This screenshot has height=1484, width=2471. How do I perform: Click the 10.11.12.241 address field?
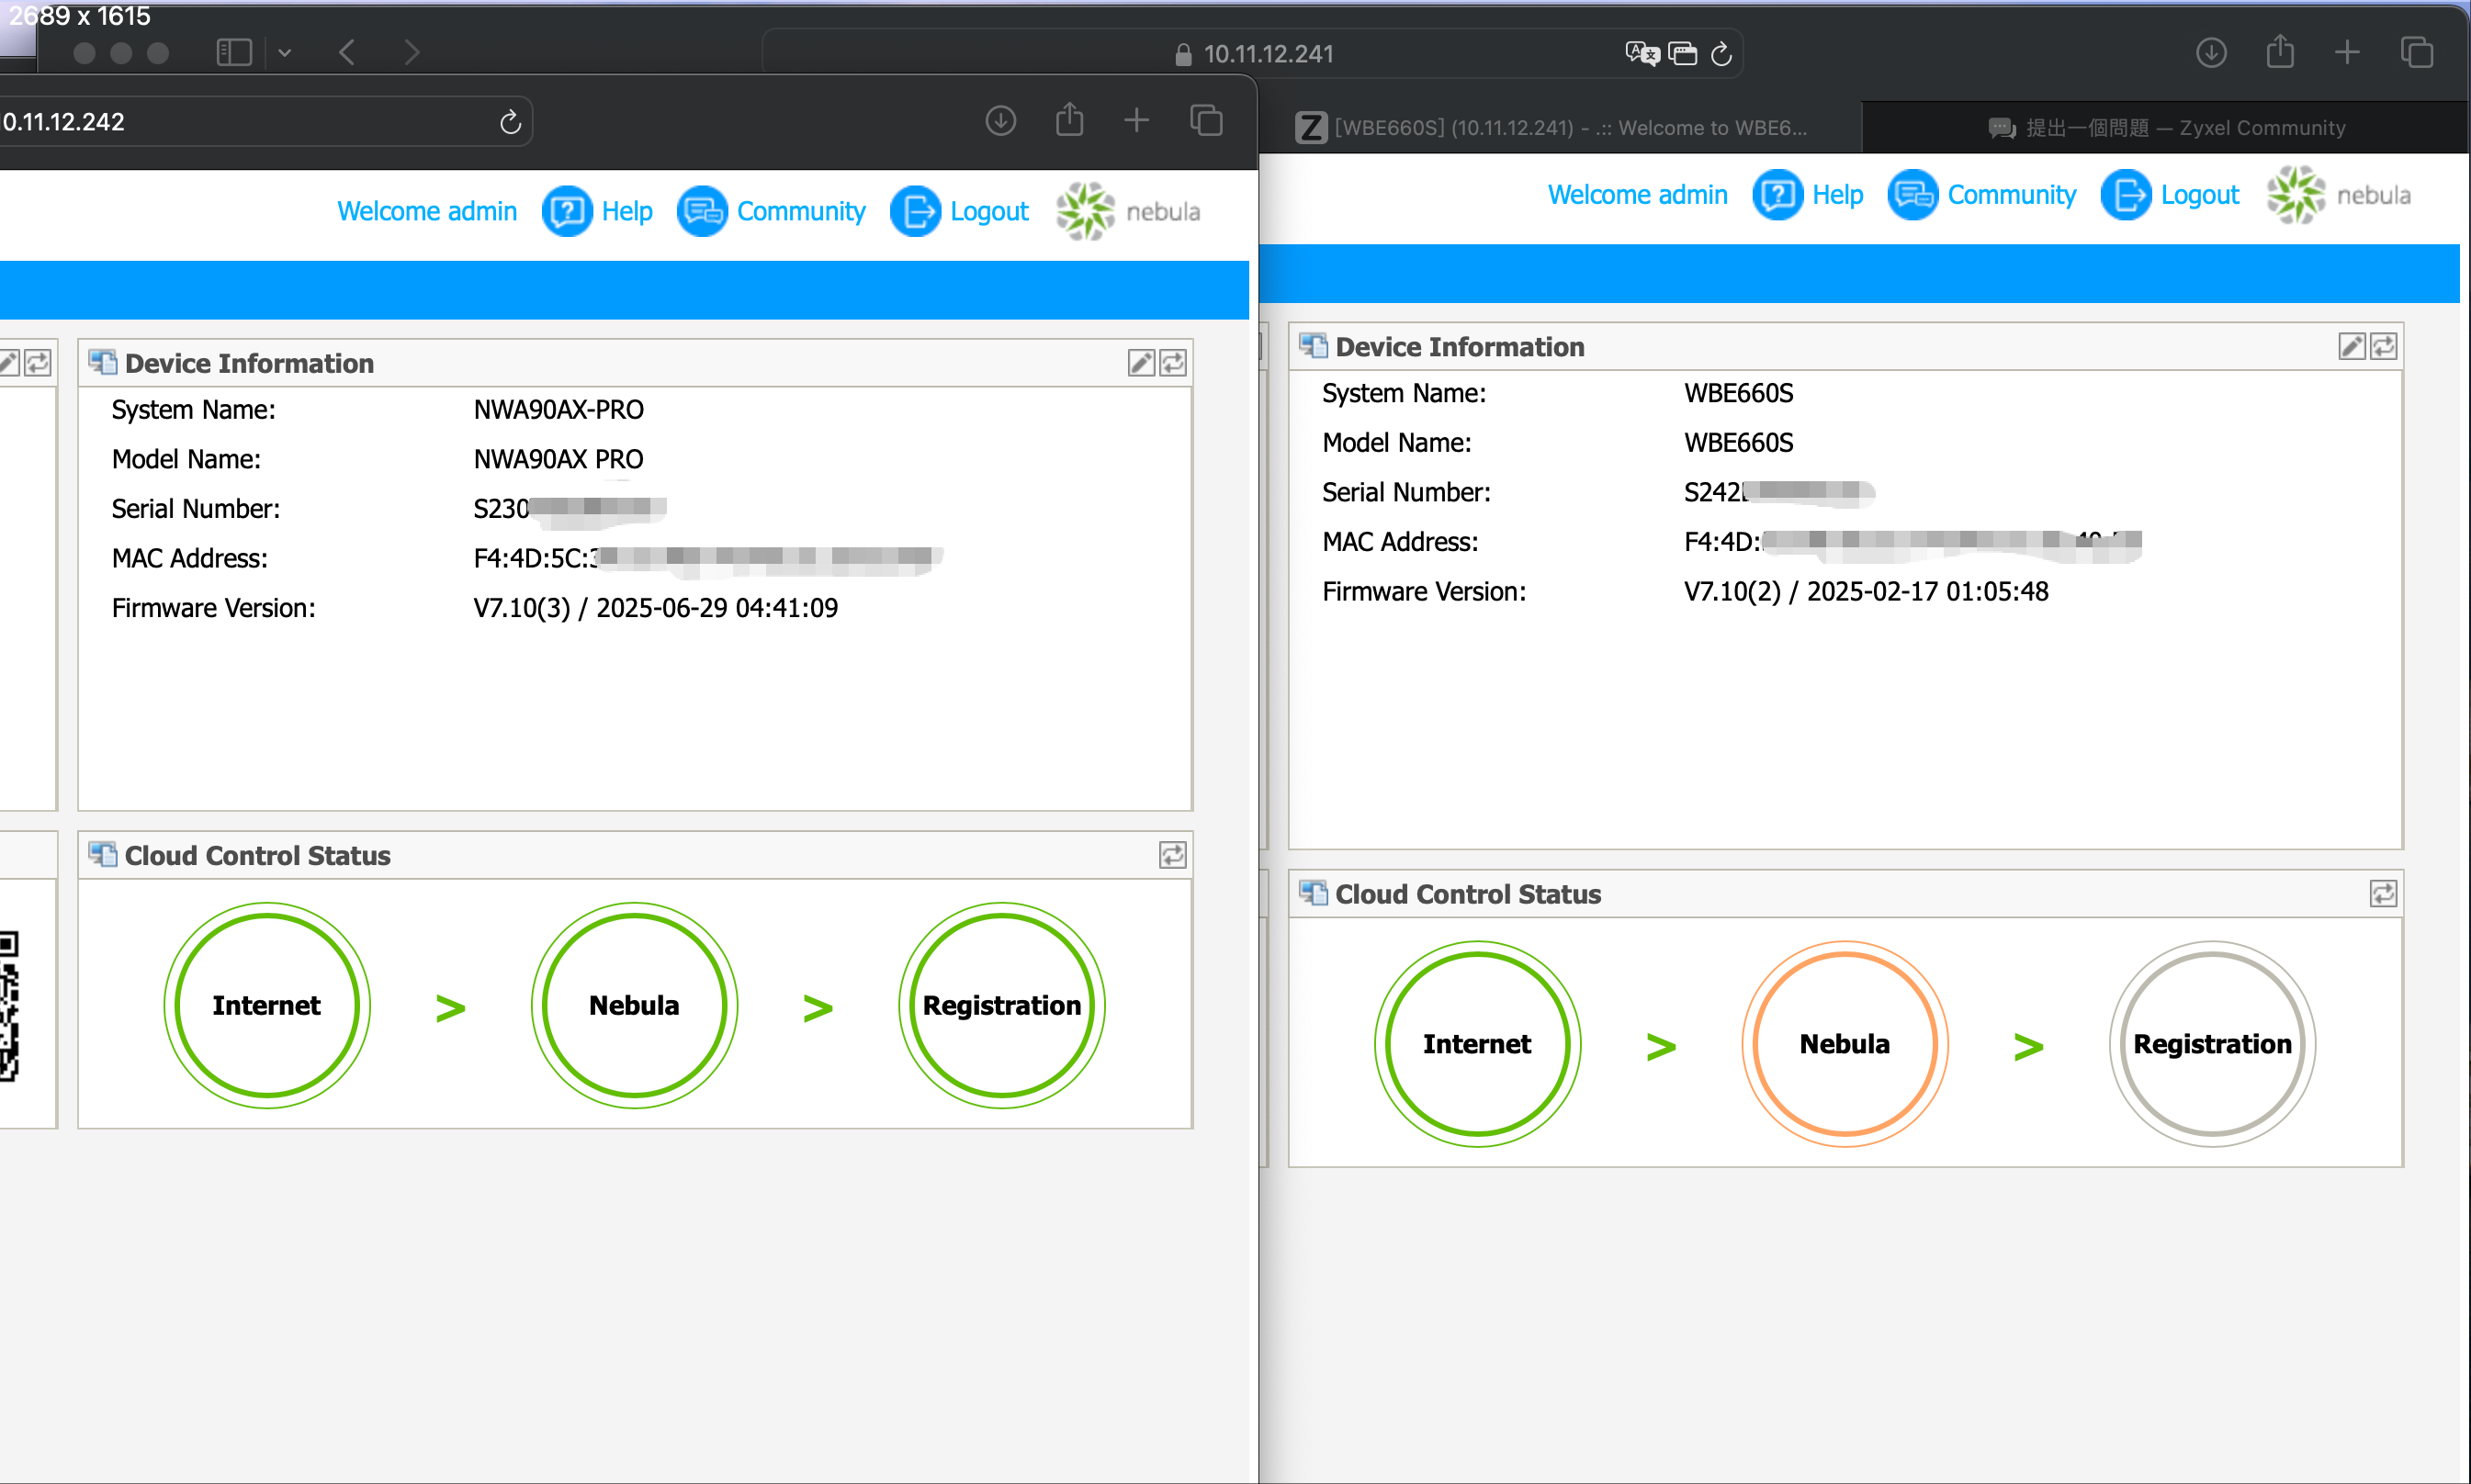(x=1253, y=53)
